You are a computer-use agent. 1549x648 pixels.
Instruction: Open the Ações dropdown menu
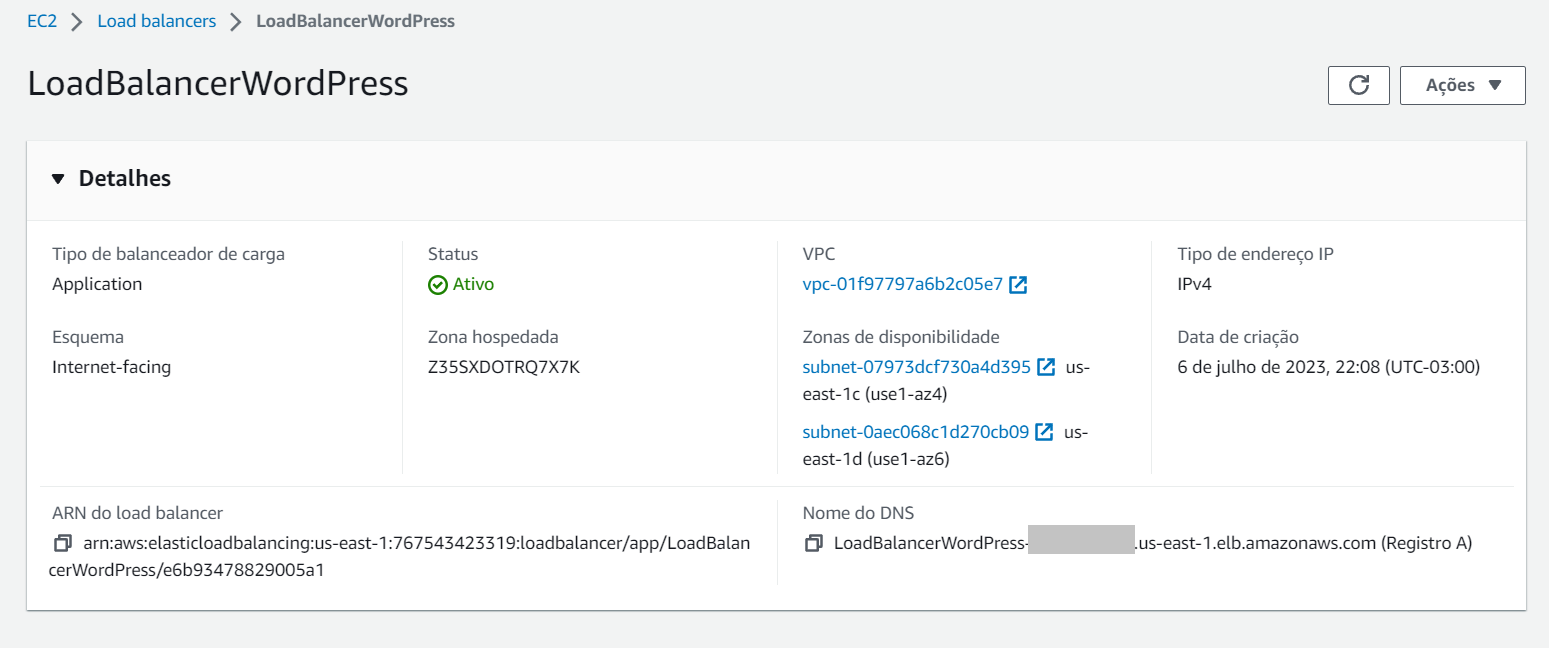(1462, 85)
